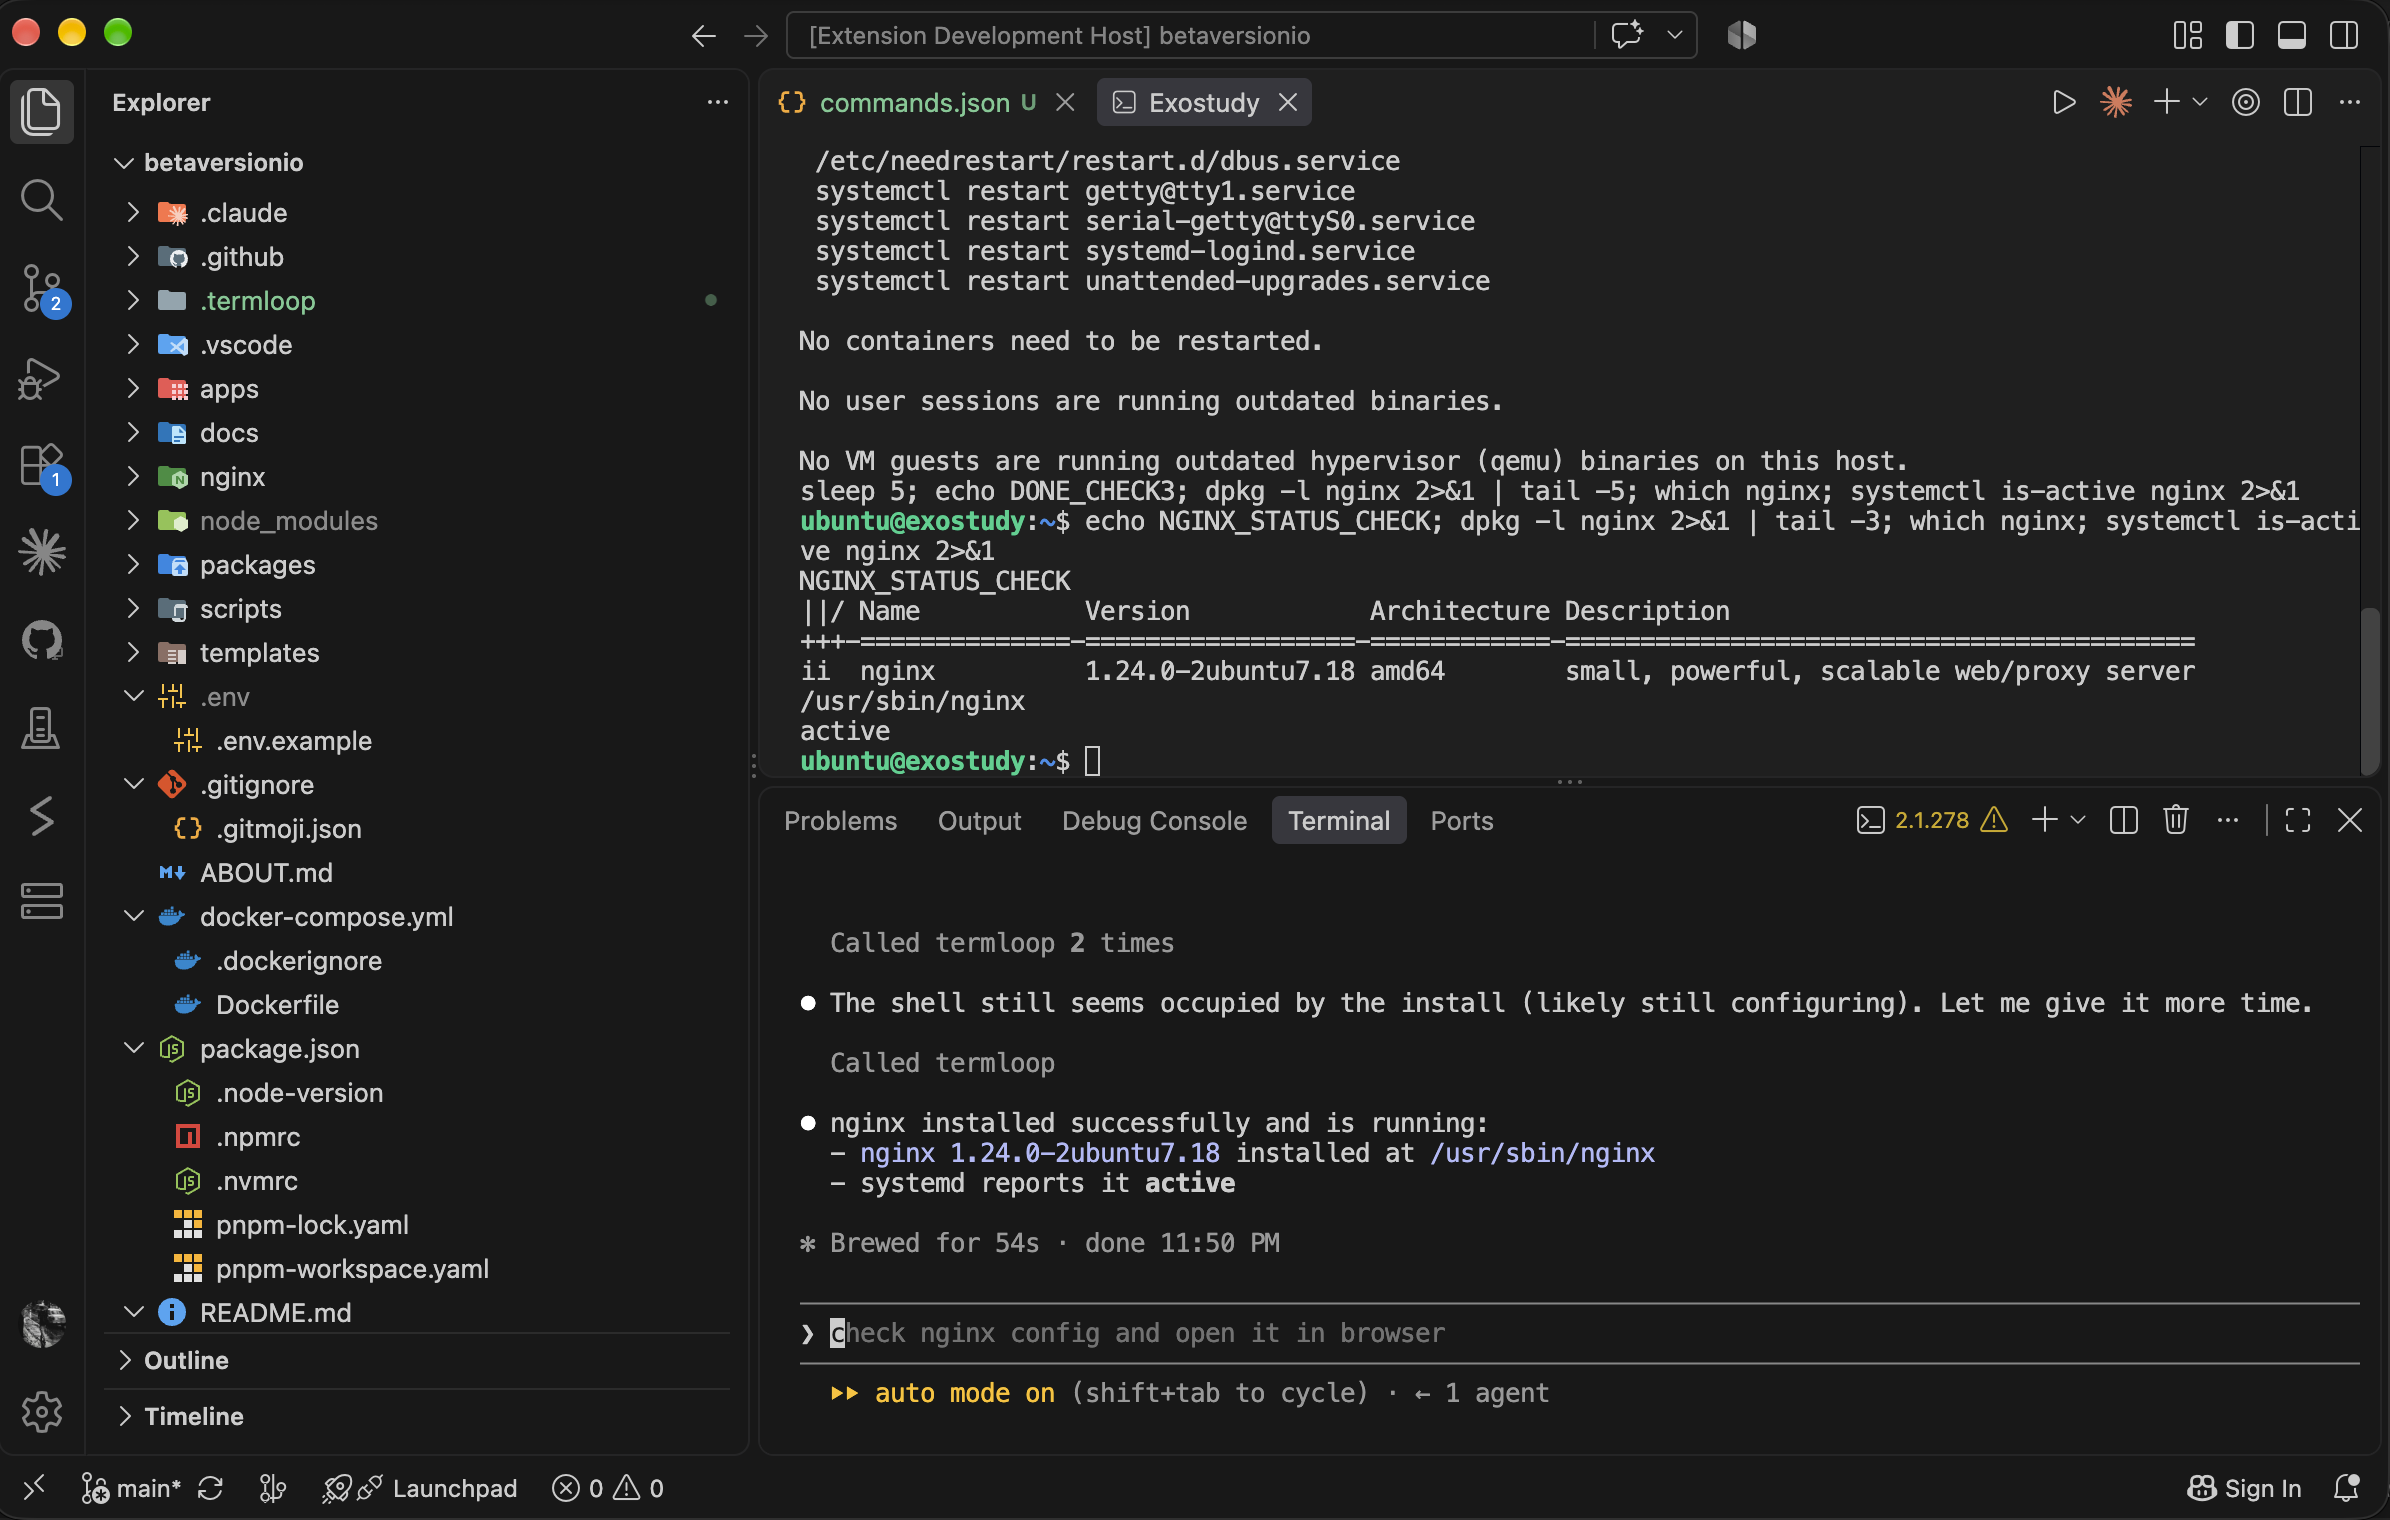
Task: Synchronize changes in the status bar
Action: [210, 1488]
